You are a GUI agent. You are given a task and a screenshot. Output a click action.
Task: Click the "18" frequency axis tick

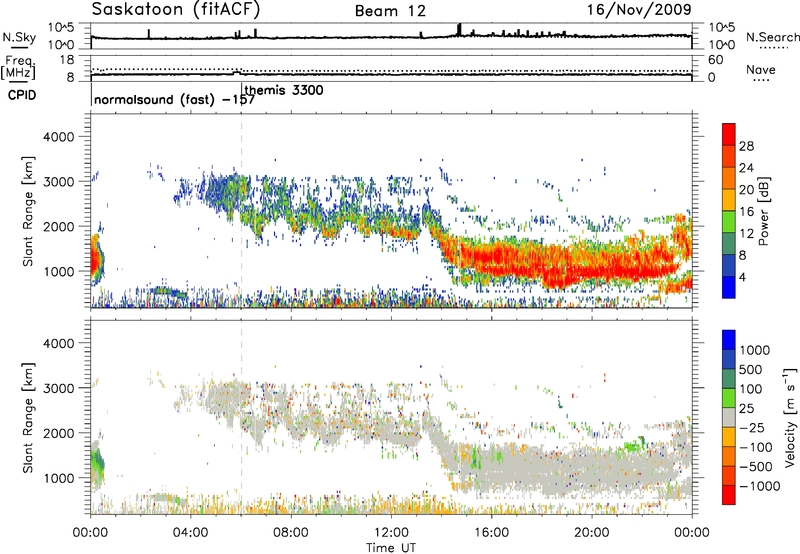[67, 60]
